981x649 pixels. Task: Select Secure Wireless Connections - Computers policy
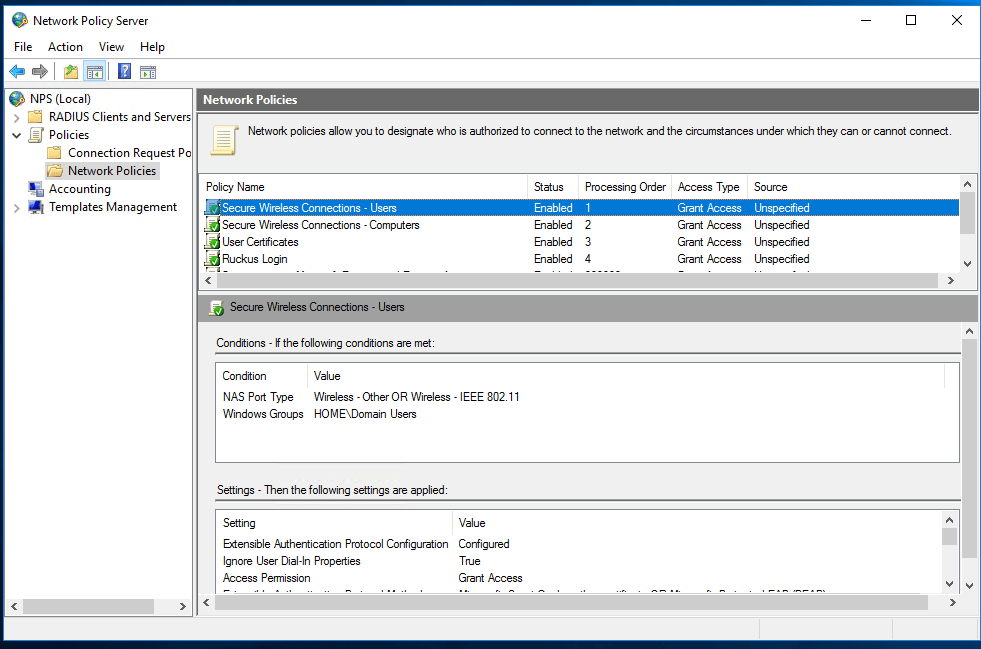pos(320,225)
